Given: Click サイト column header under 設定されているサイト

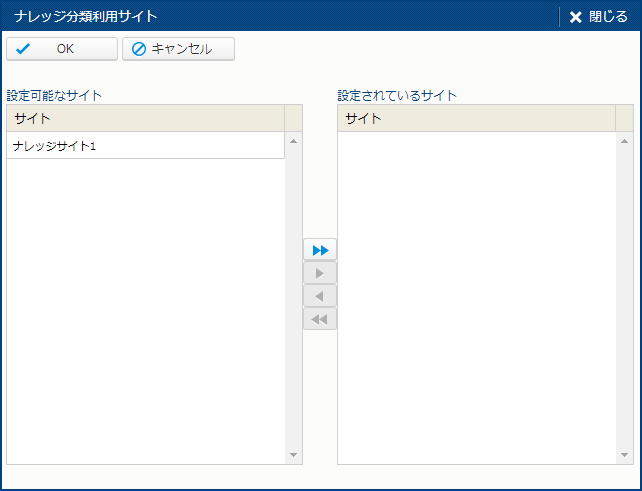Looking at the screenshot, I should (x=476, y=119).
